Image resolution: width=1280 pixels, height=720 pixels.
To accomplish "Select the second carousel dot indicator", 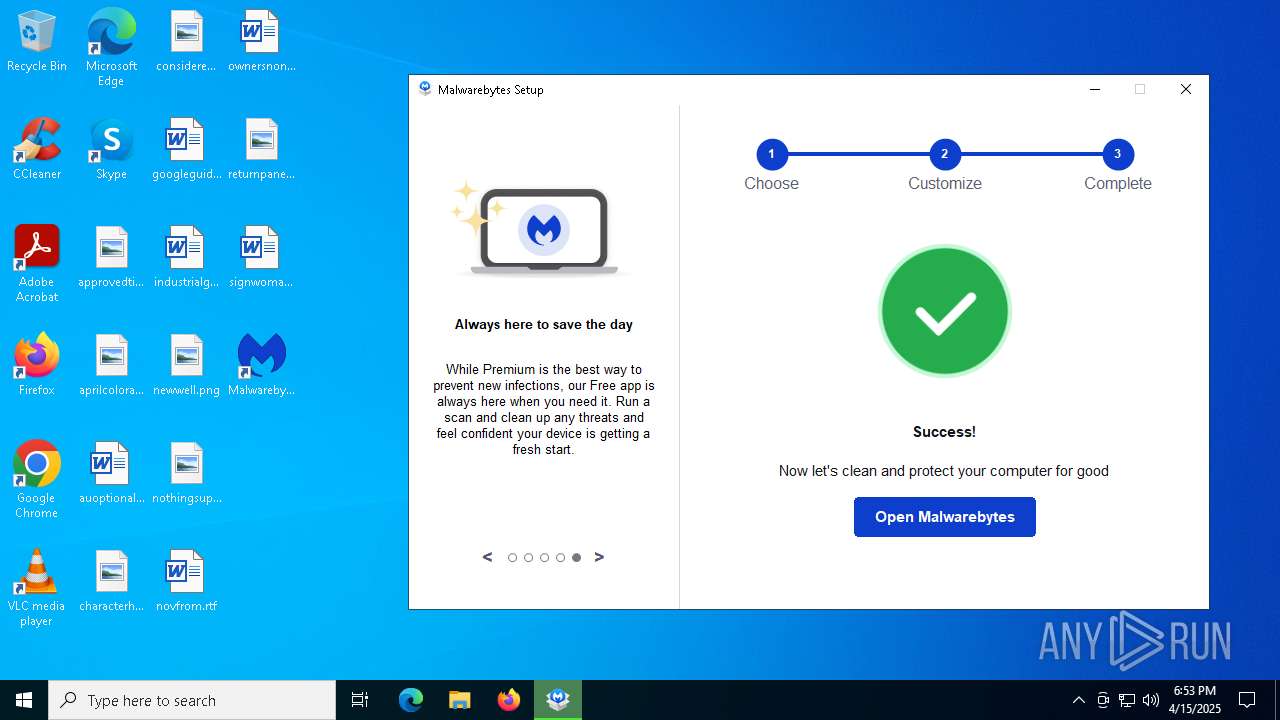I will pos(528,558).
